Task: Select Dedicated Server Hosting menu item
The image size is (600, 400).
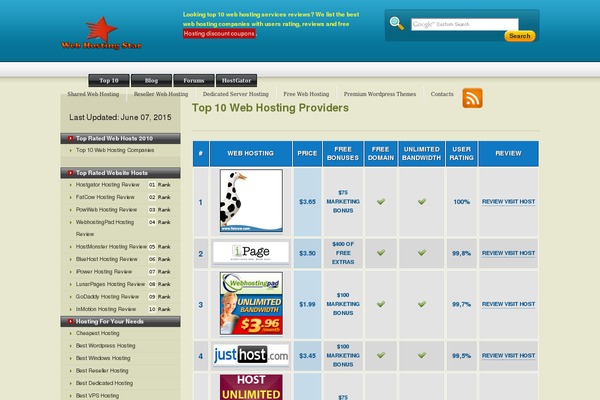Action: point(235,94)
